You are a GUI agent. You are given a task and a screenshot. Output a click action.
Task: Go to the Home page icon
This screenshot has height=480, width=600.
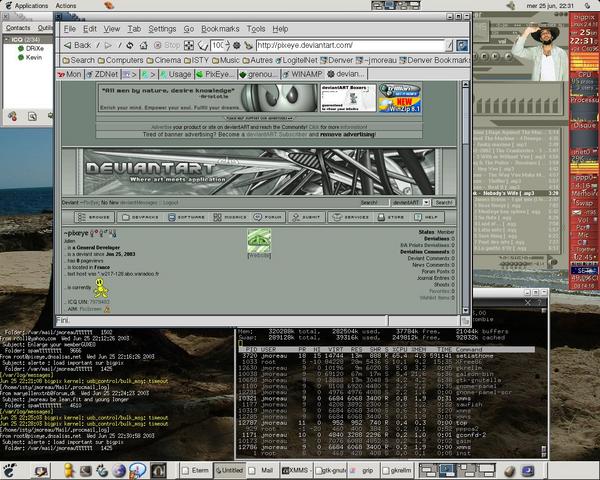tap(143, 46)
